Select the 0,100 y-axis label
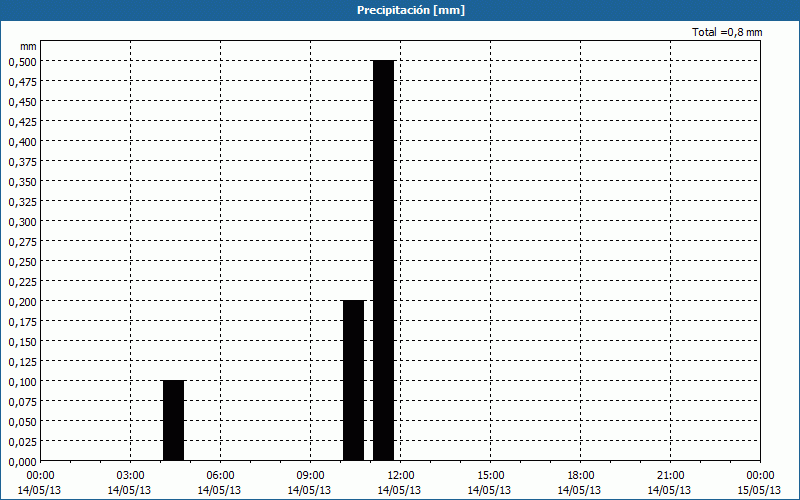 click(22, 382)
